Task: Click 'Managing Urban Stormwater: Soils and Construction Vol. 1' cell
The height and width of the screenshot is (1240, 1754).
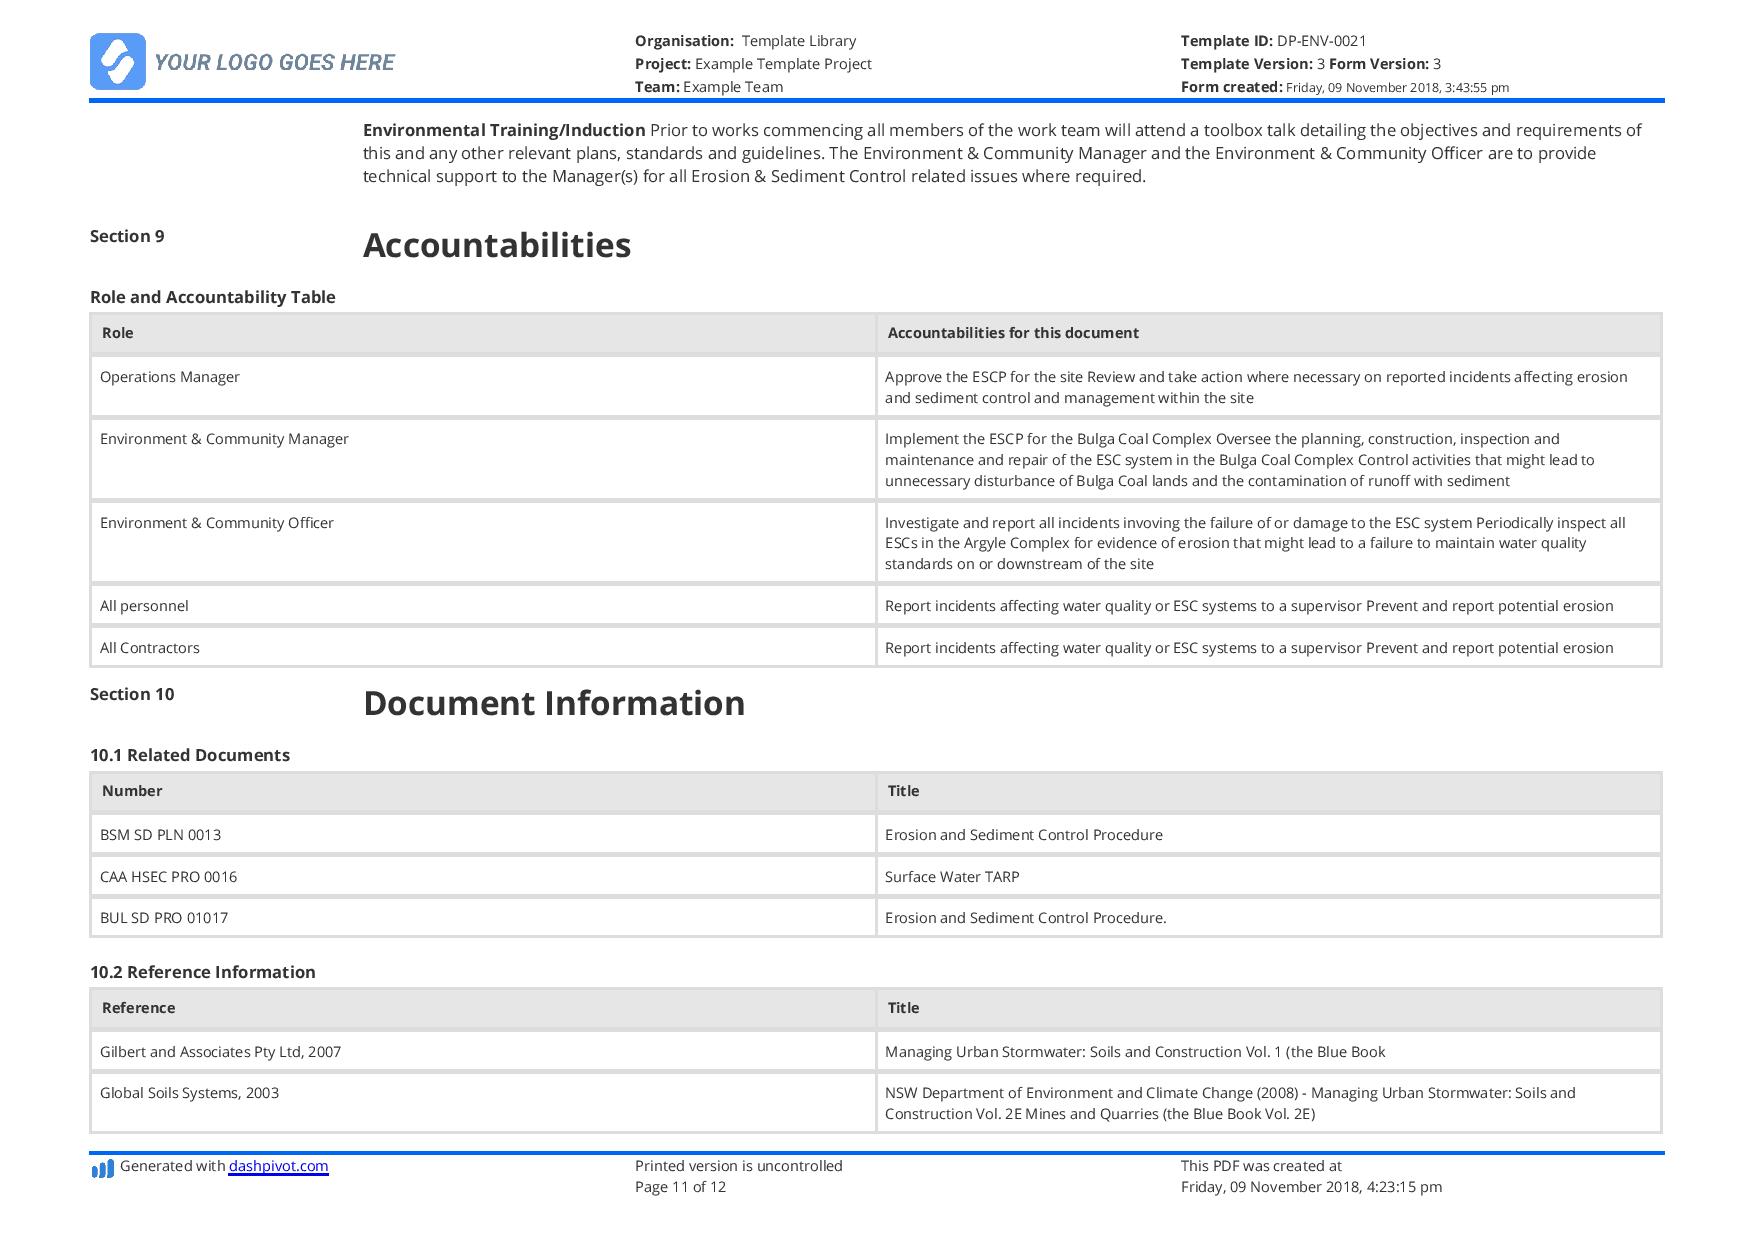Action: click(x=1269, y=1052)
